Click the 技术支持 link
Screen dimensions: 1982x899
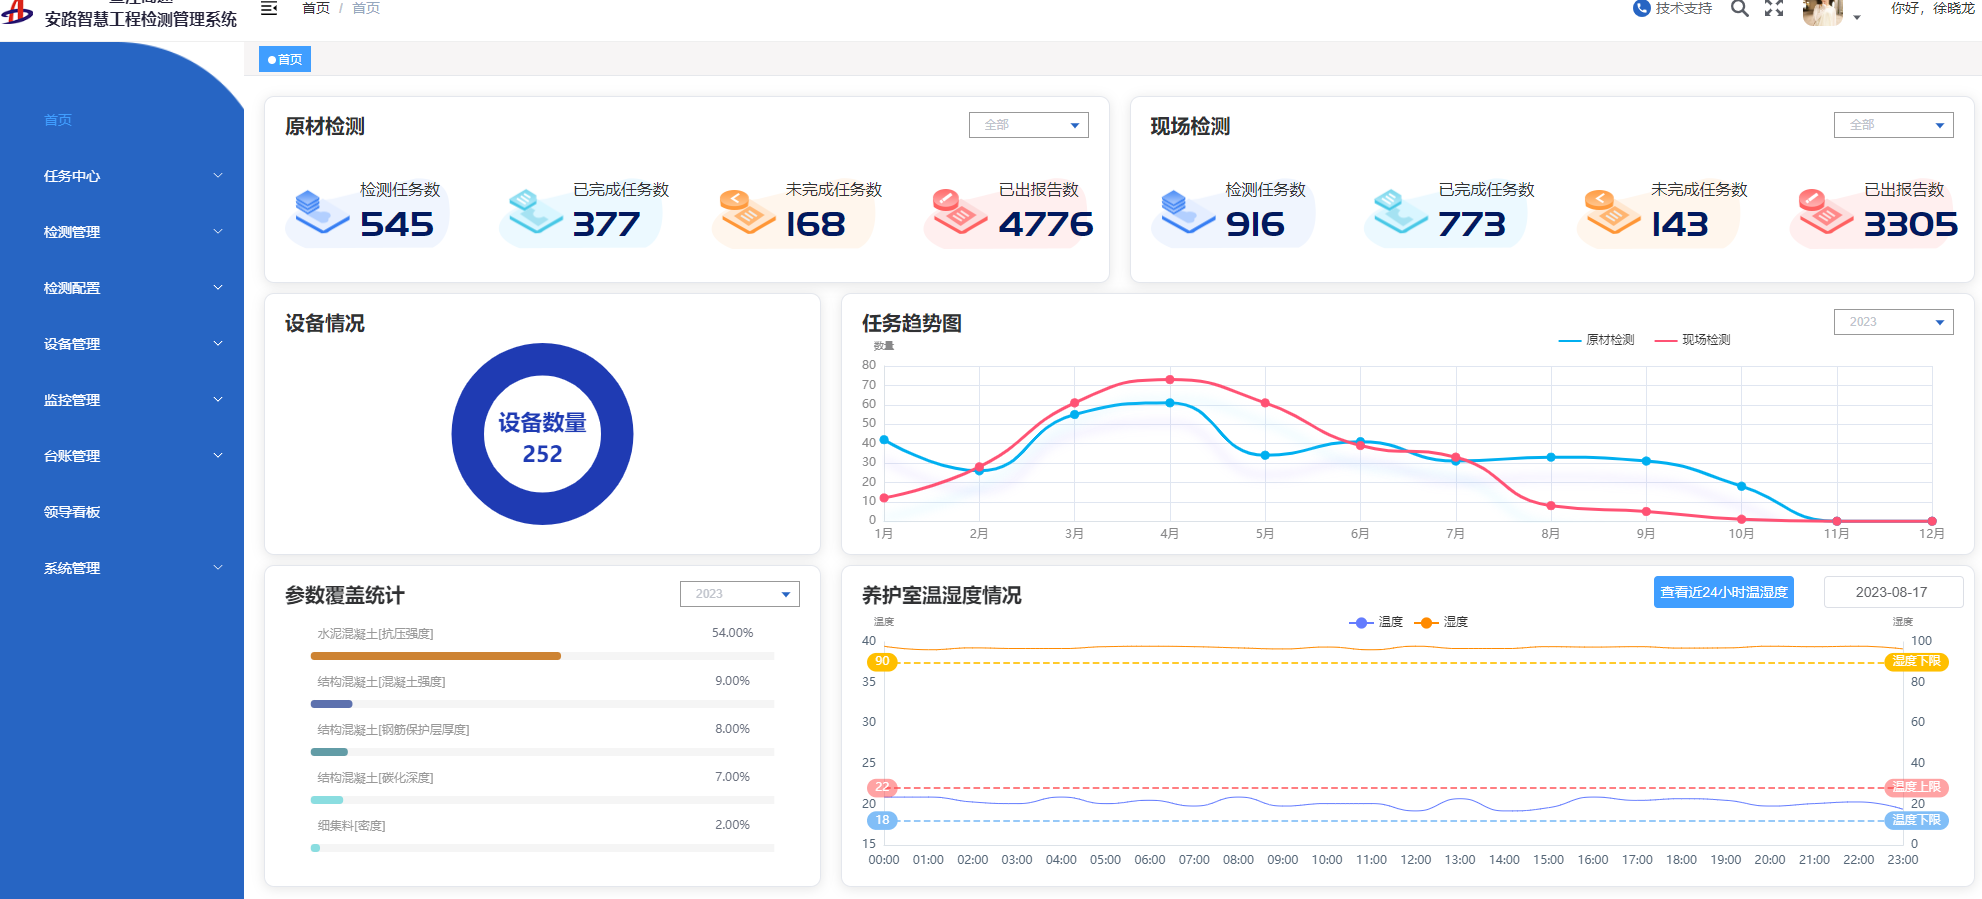(x=1683, y=9)
